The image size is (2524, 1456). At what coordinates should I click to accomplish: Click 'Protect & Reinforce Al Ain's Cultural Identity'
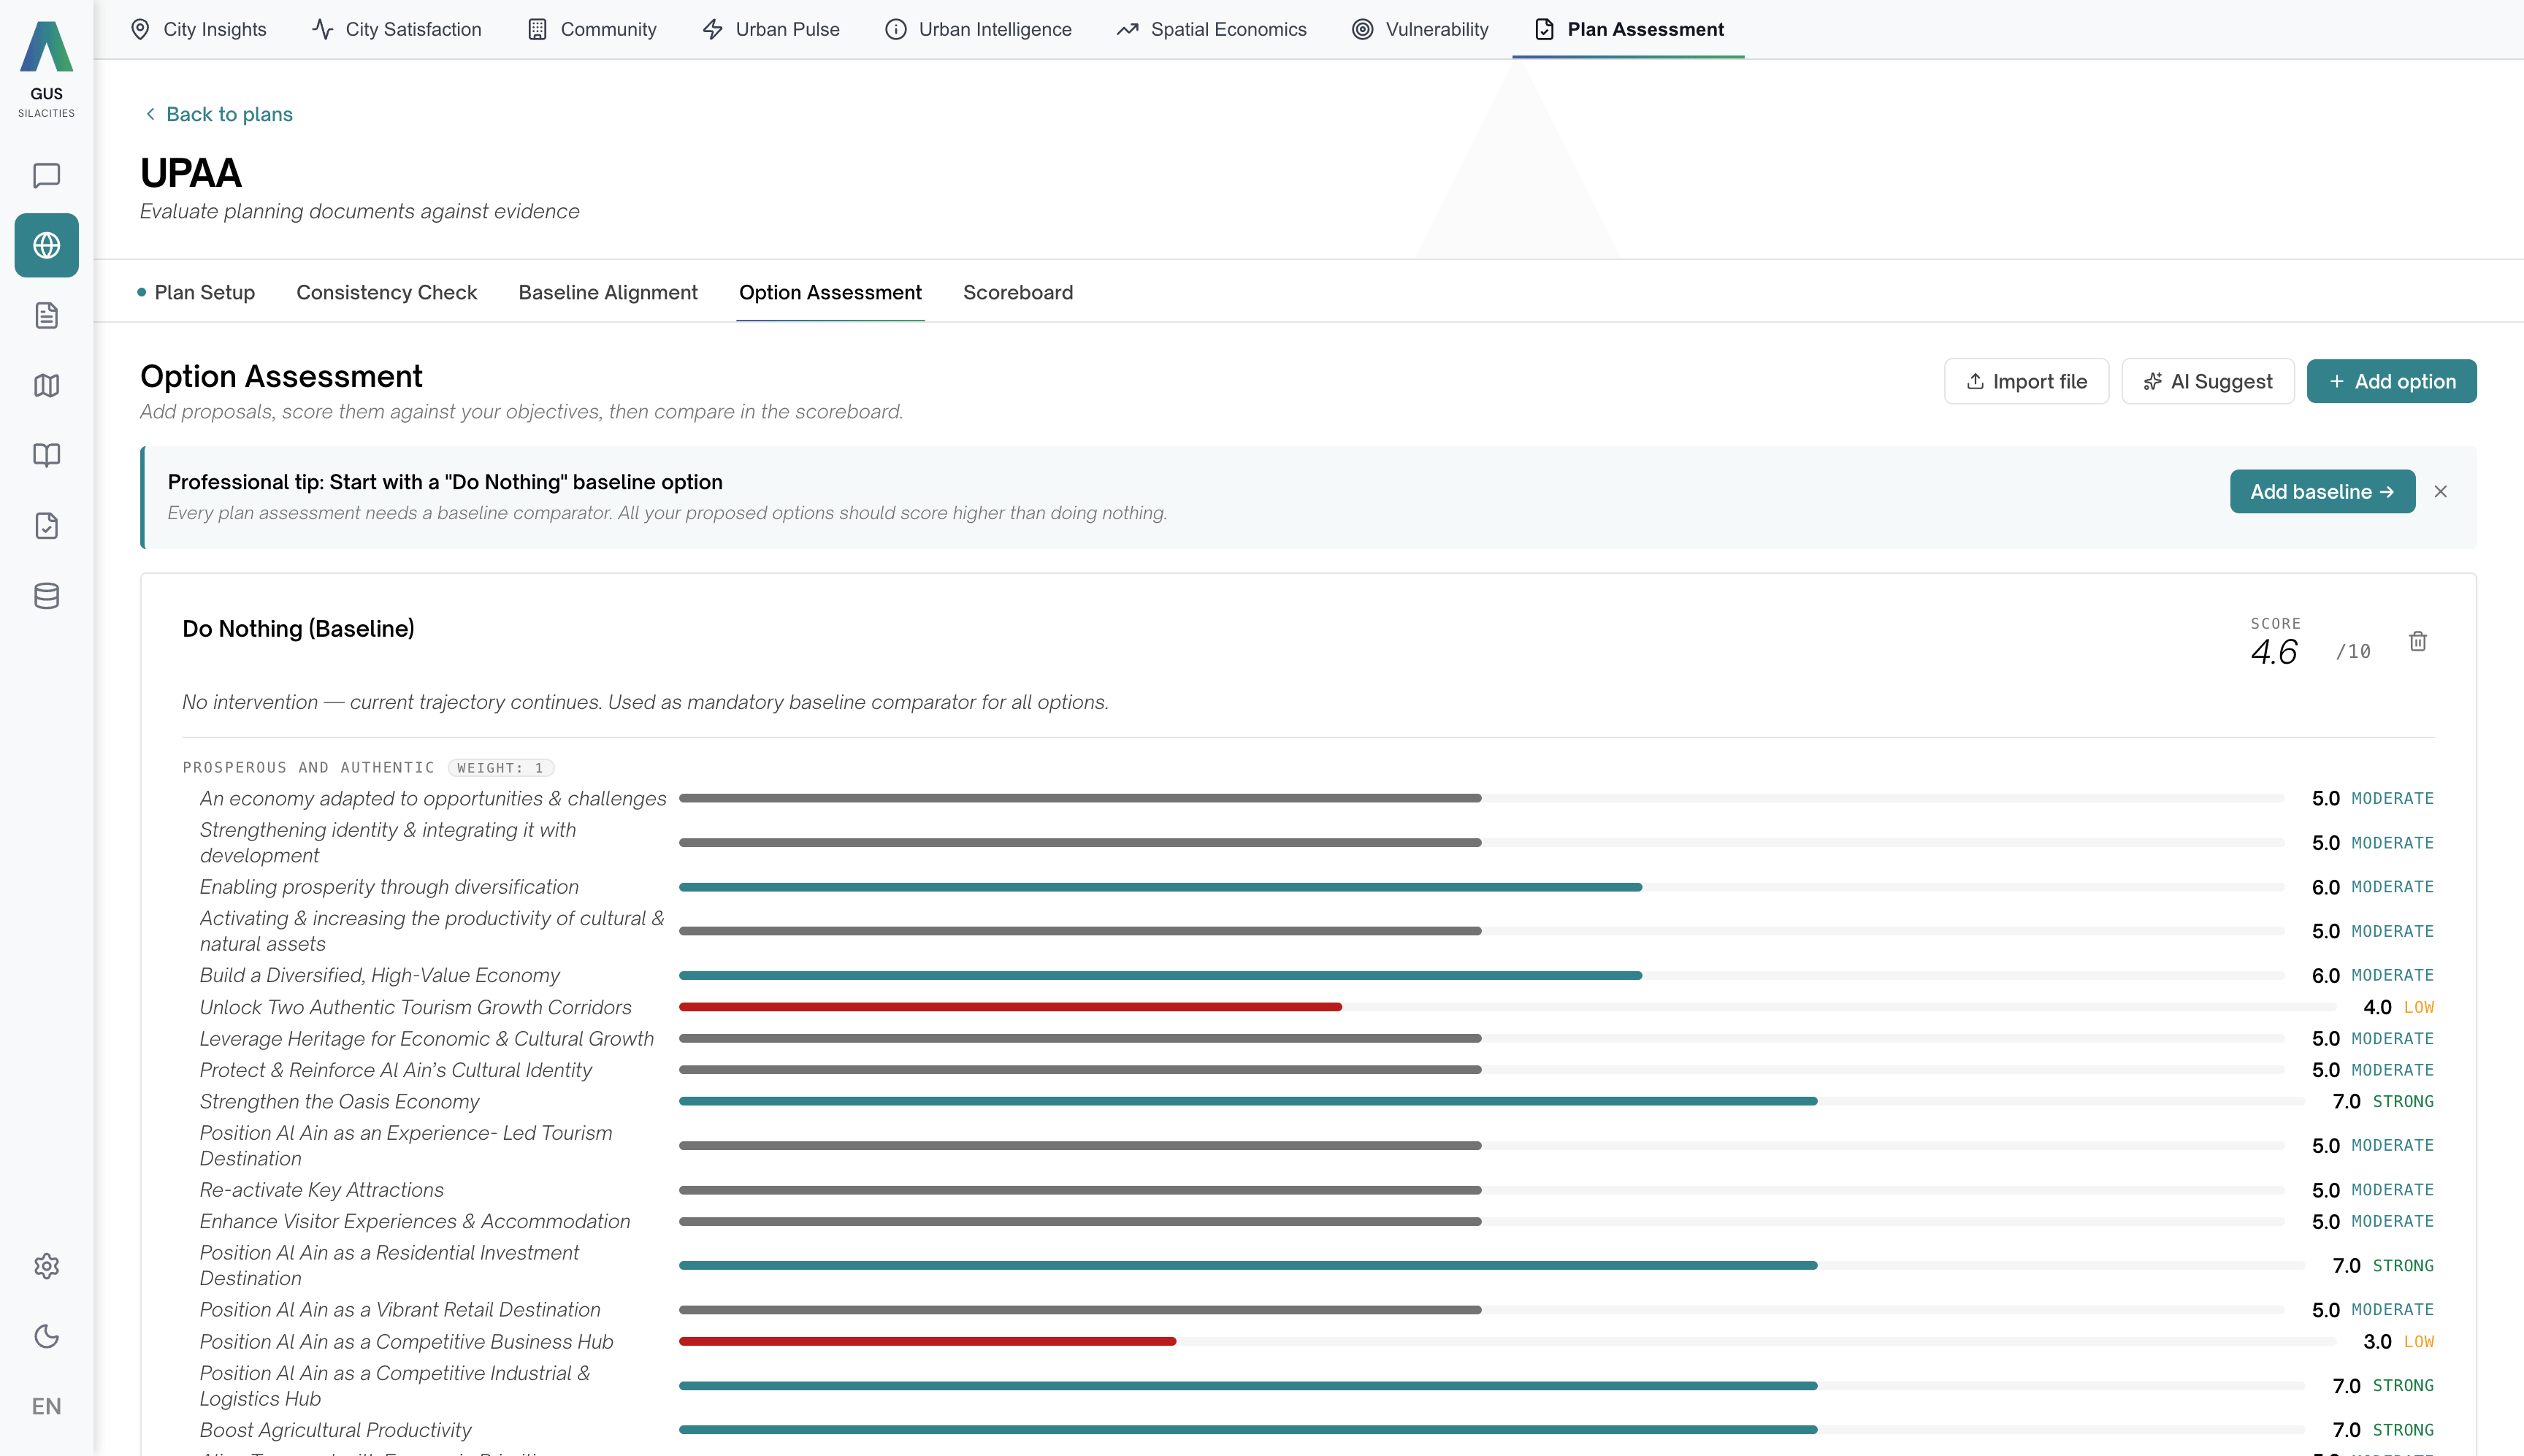click(395, 1069)
